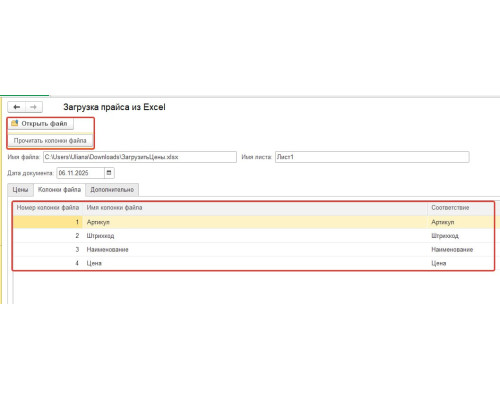This screenshot has width=500, height=400.
Task: Click Наименование in the Соответствие column
Action: (x=452, y=250)
